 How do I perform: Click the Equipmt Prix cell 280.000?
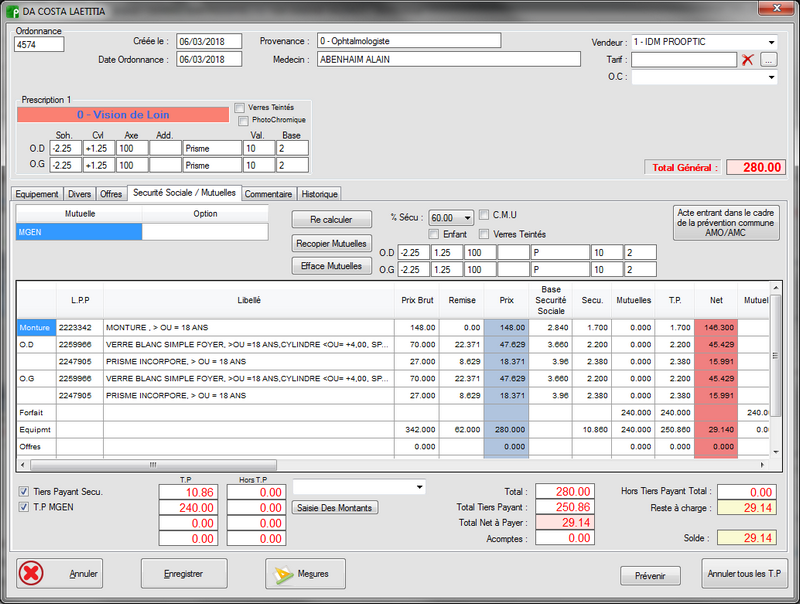point(506,430)
